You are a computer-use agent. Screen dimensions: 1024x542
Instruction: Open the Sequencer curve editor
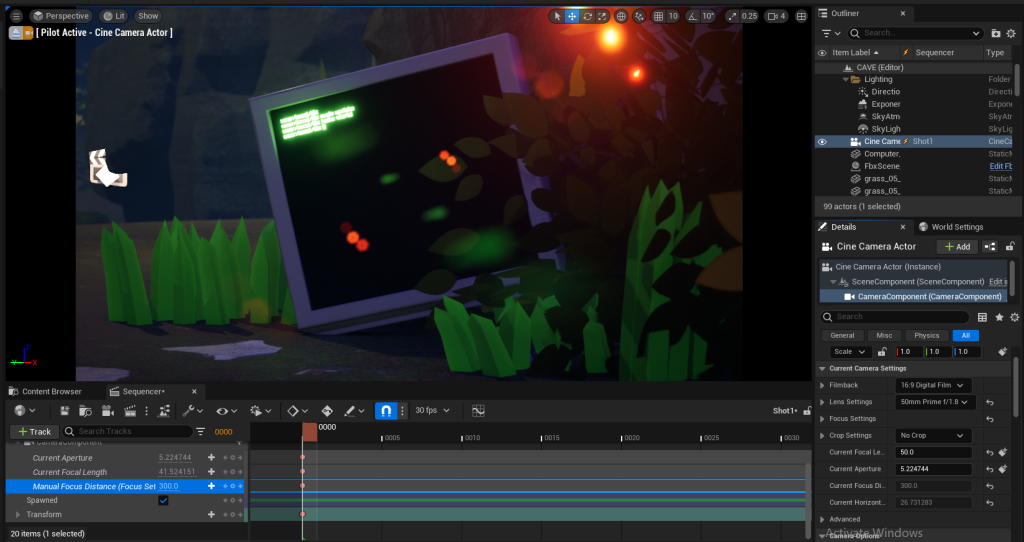[x=478, y=411]
